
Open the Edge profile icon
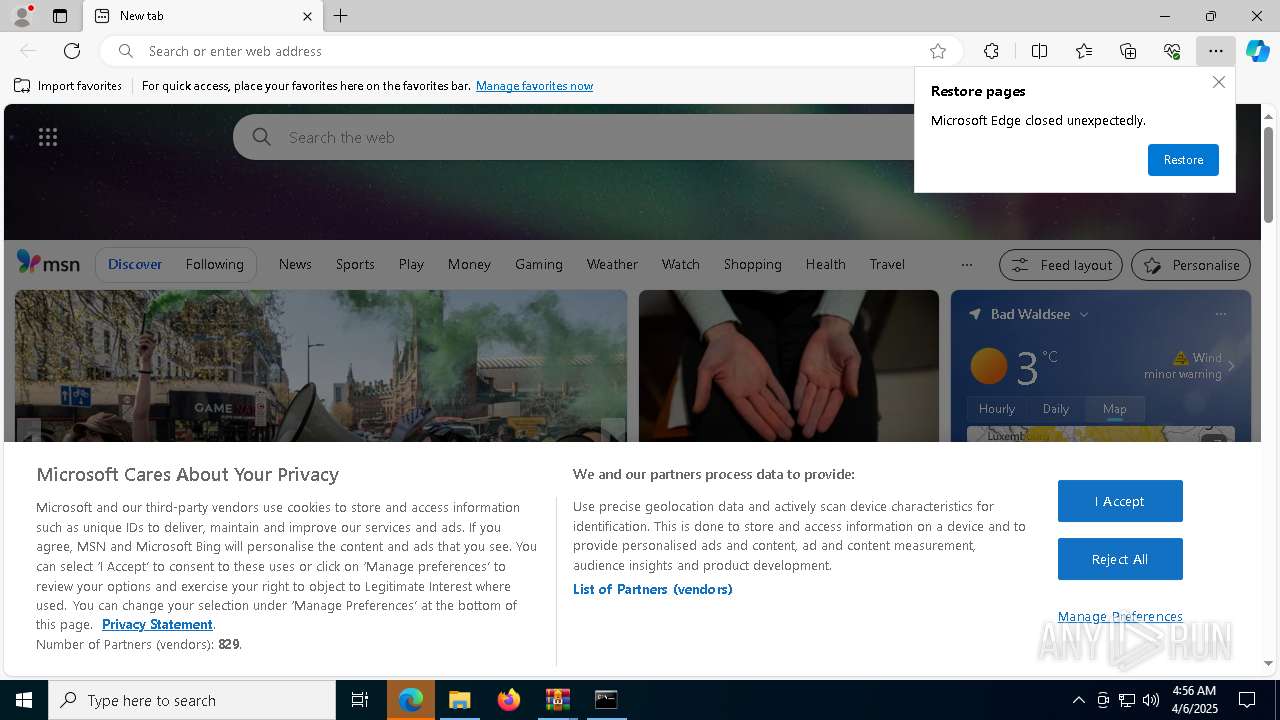pyautogui.click(x=21, y=16)
